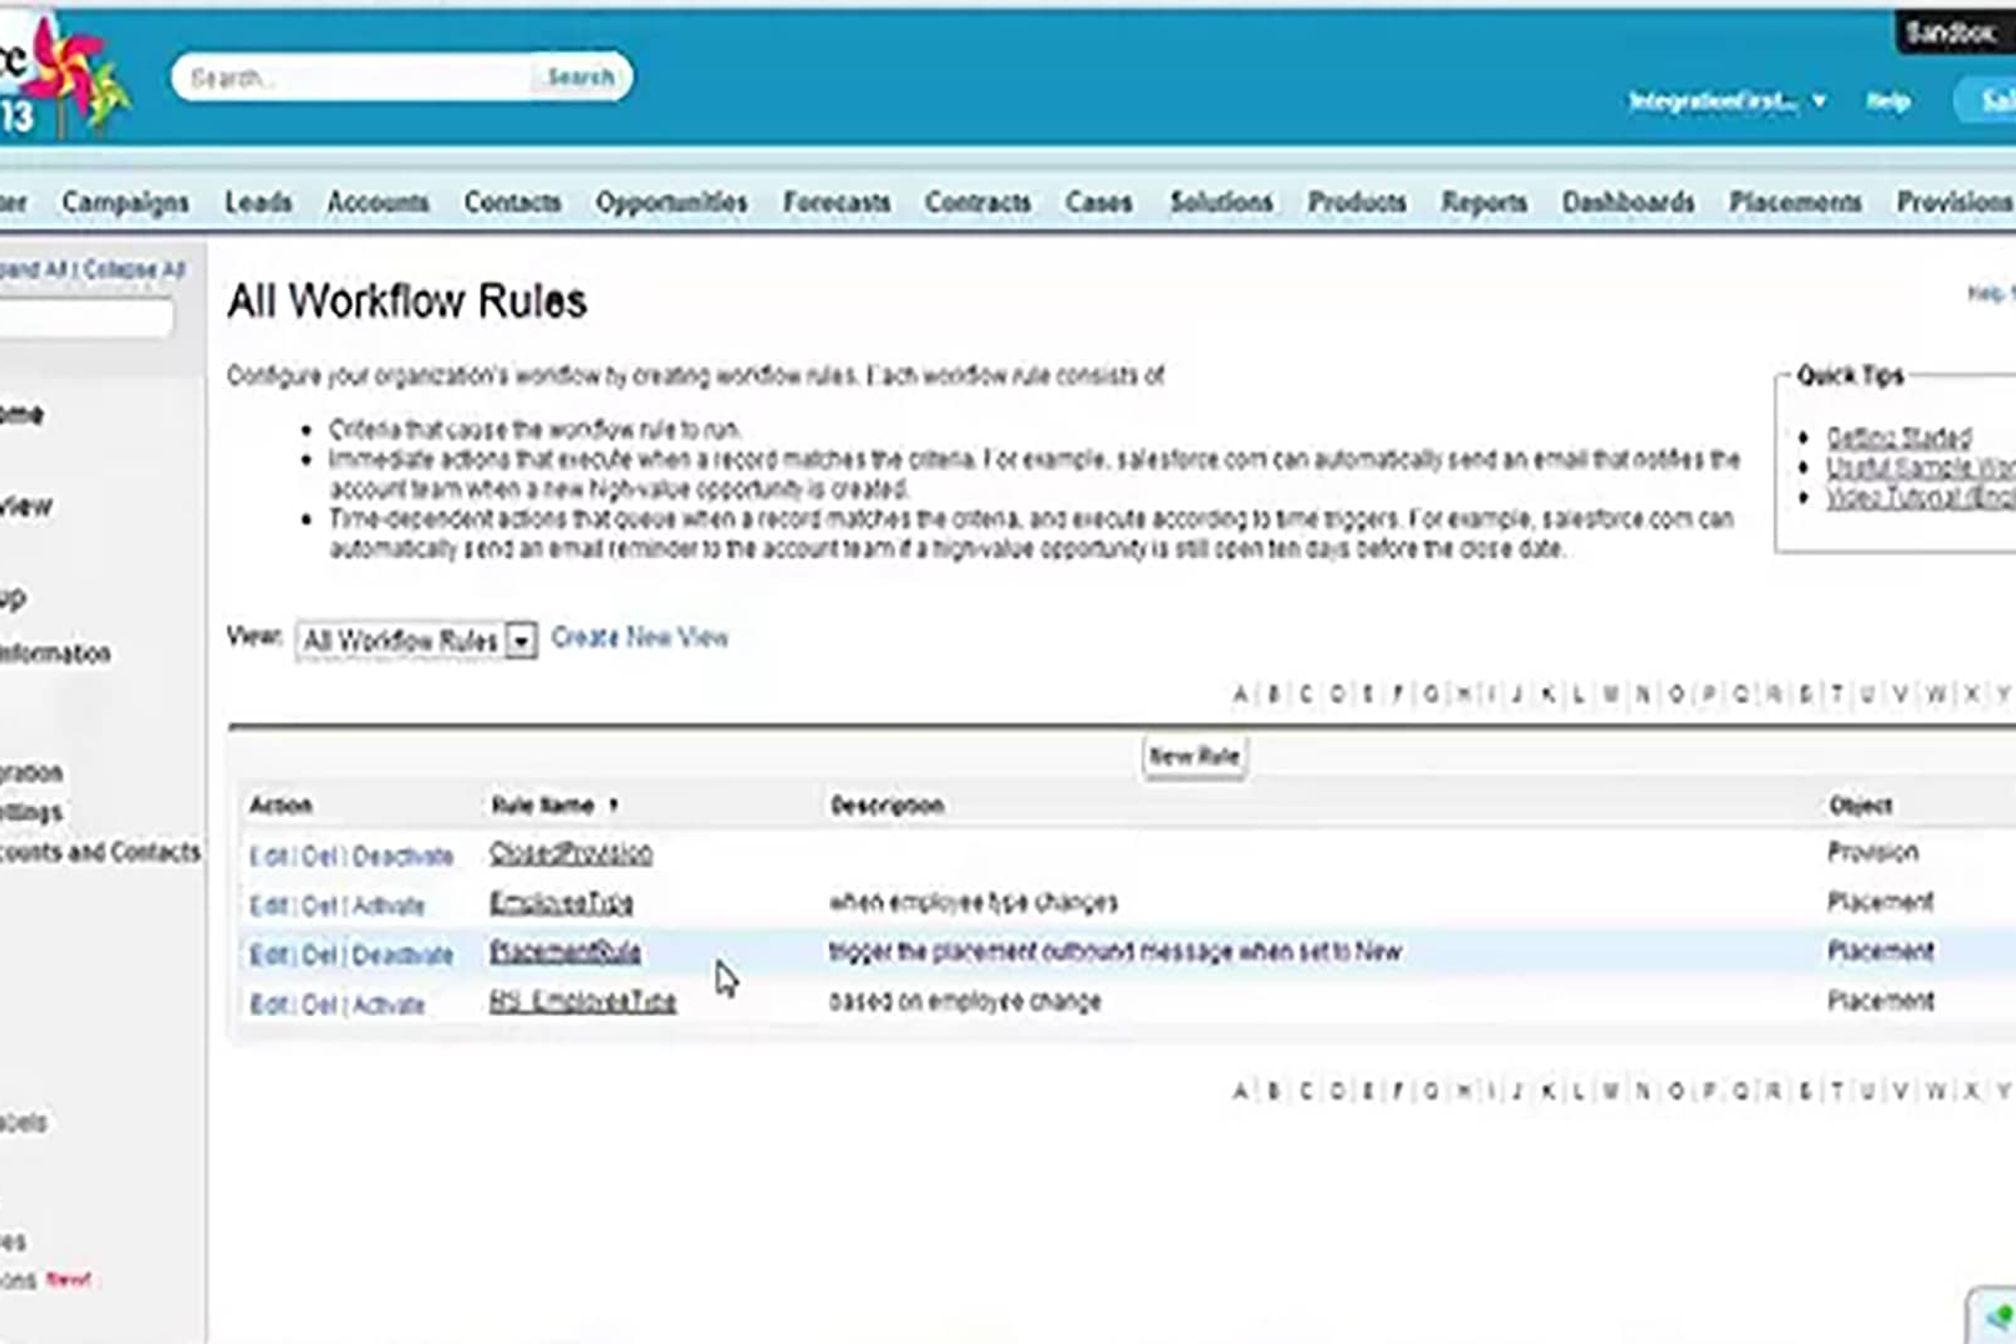Filter rules by letter A at top

pos(1240,694)
